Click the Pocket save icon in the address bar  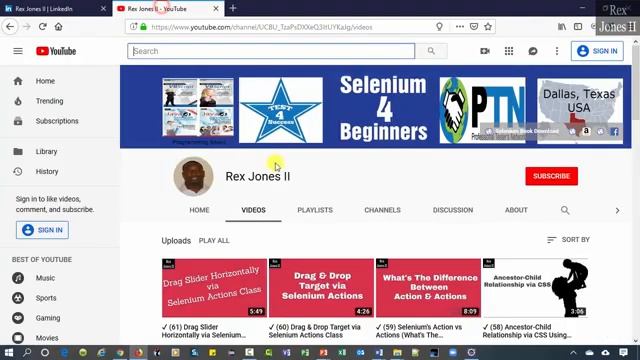tap(473, 27)
